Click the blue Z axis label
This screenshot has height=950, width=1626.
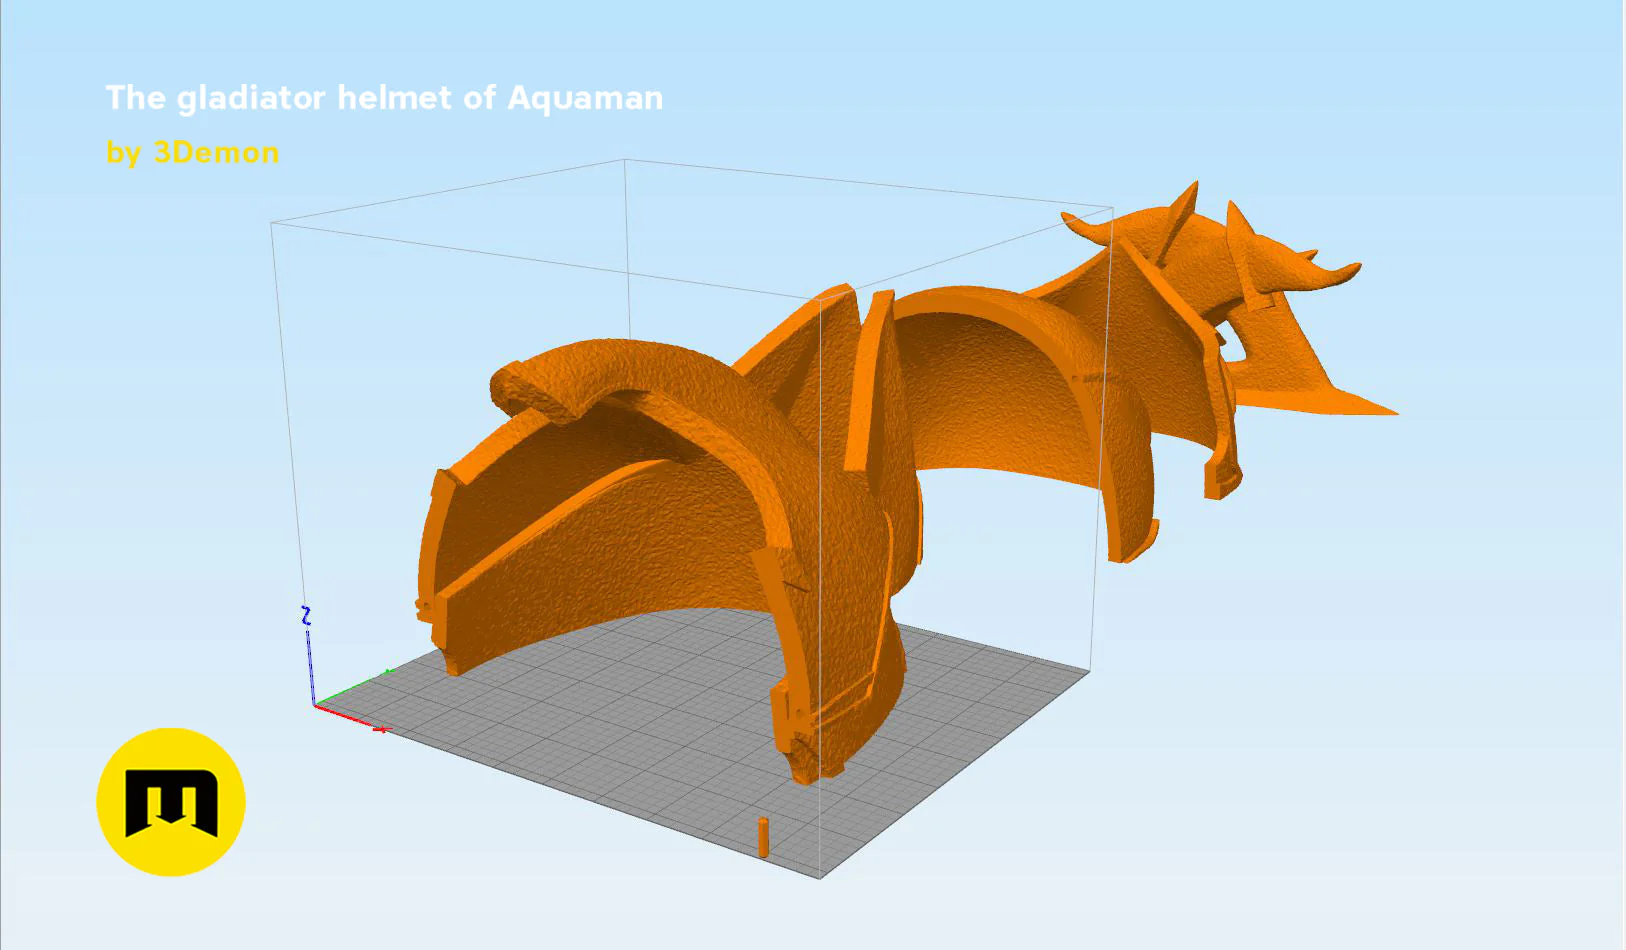306,616
